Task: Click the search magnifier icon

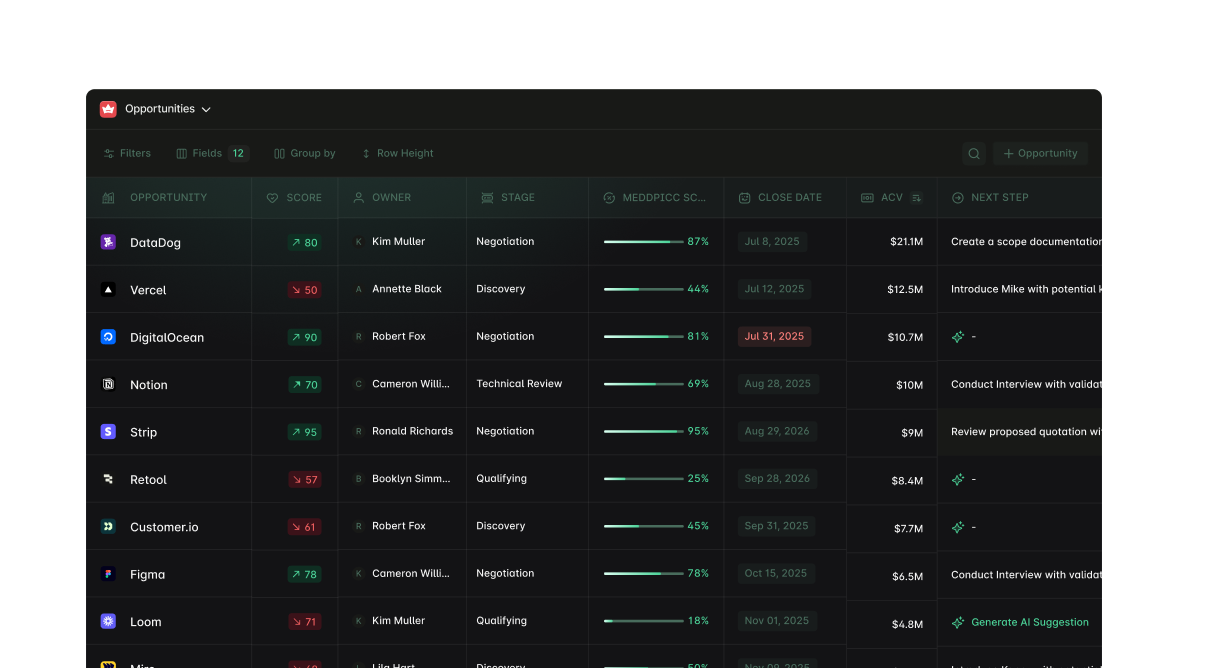Action: [973, 153]
